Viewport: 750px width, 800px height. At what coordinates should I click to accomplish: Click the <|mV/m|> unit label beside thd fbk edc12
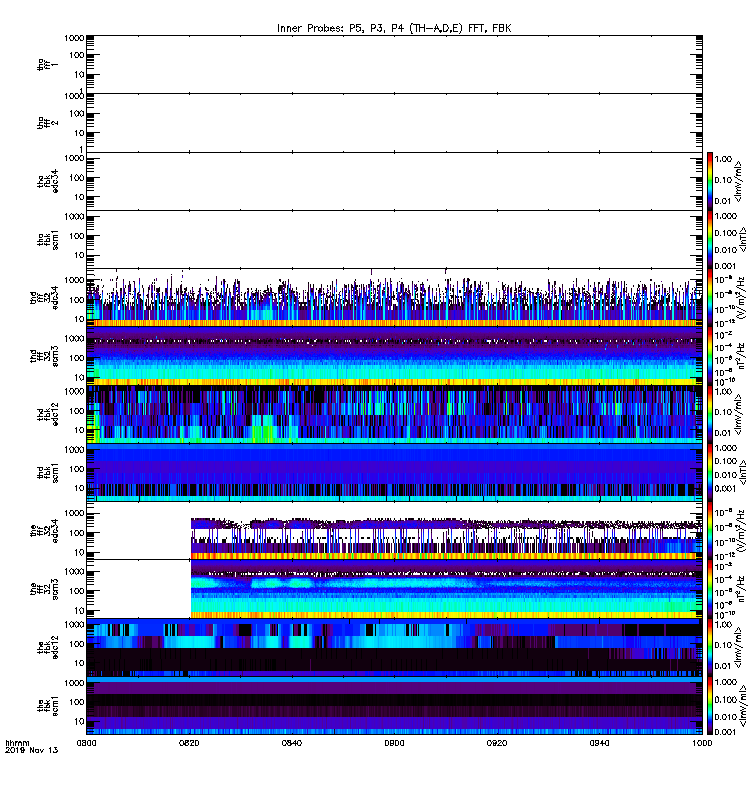pyautogui.click(x=738, y=414)
